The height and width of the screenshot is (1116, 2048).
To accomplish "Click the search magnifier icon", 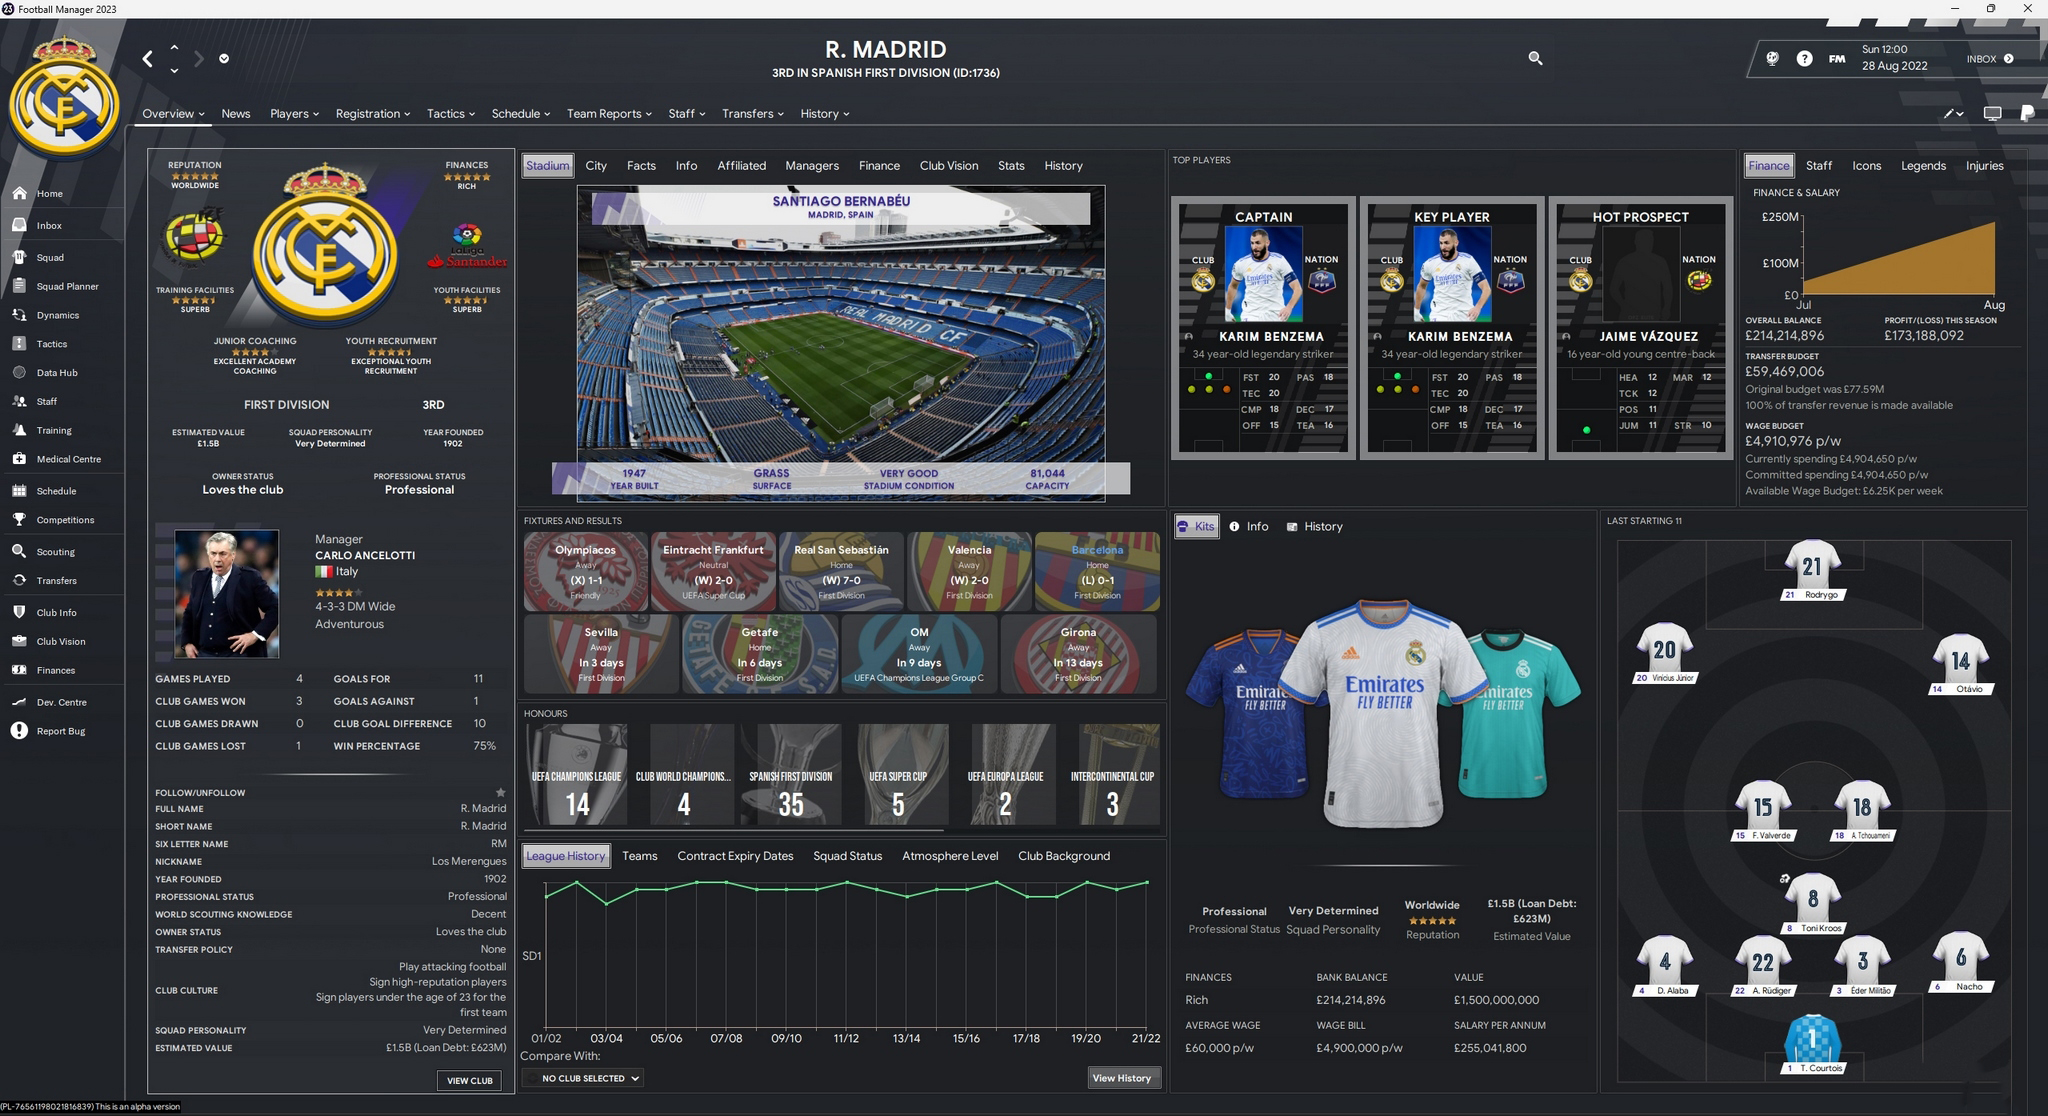I will (x=1535, y=59).
